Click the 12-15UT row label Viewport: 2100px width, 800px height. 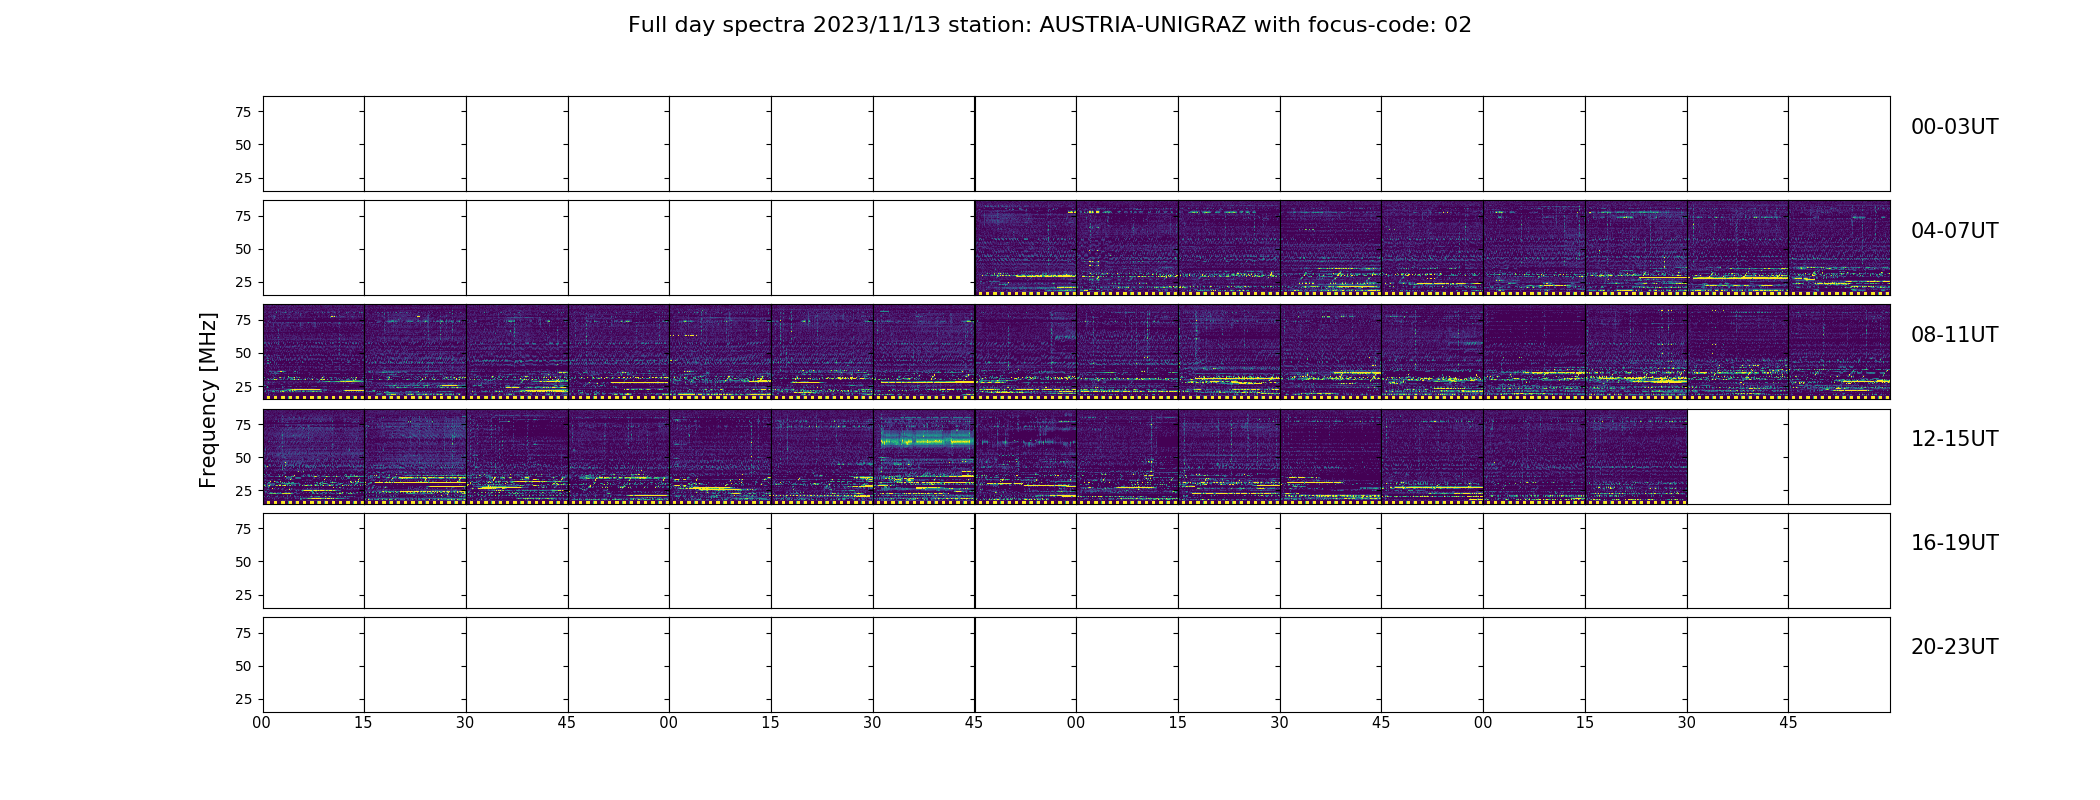tap(1954, 439)
